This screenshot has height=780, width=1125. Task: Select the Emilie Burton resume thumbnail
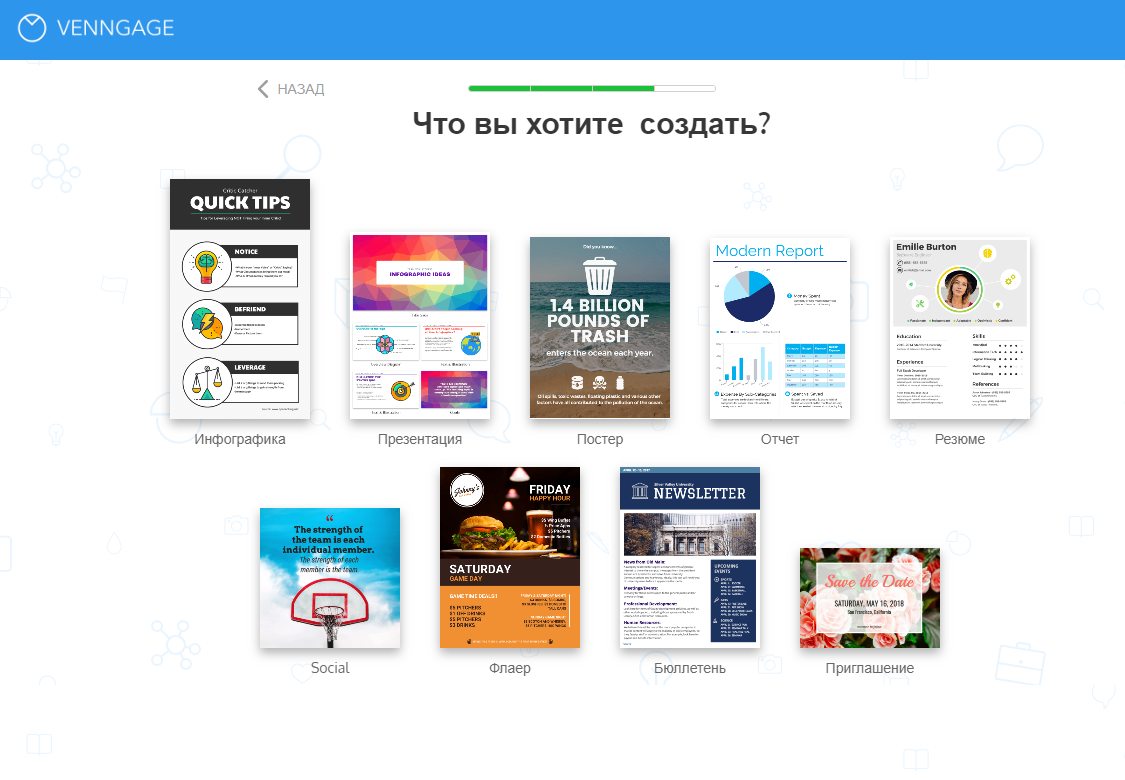click(x=960, y=328)
